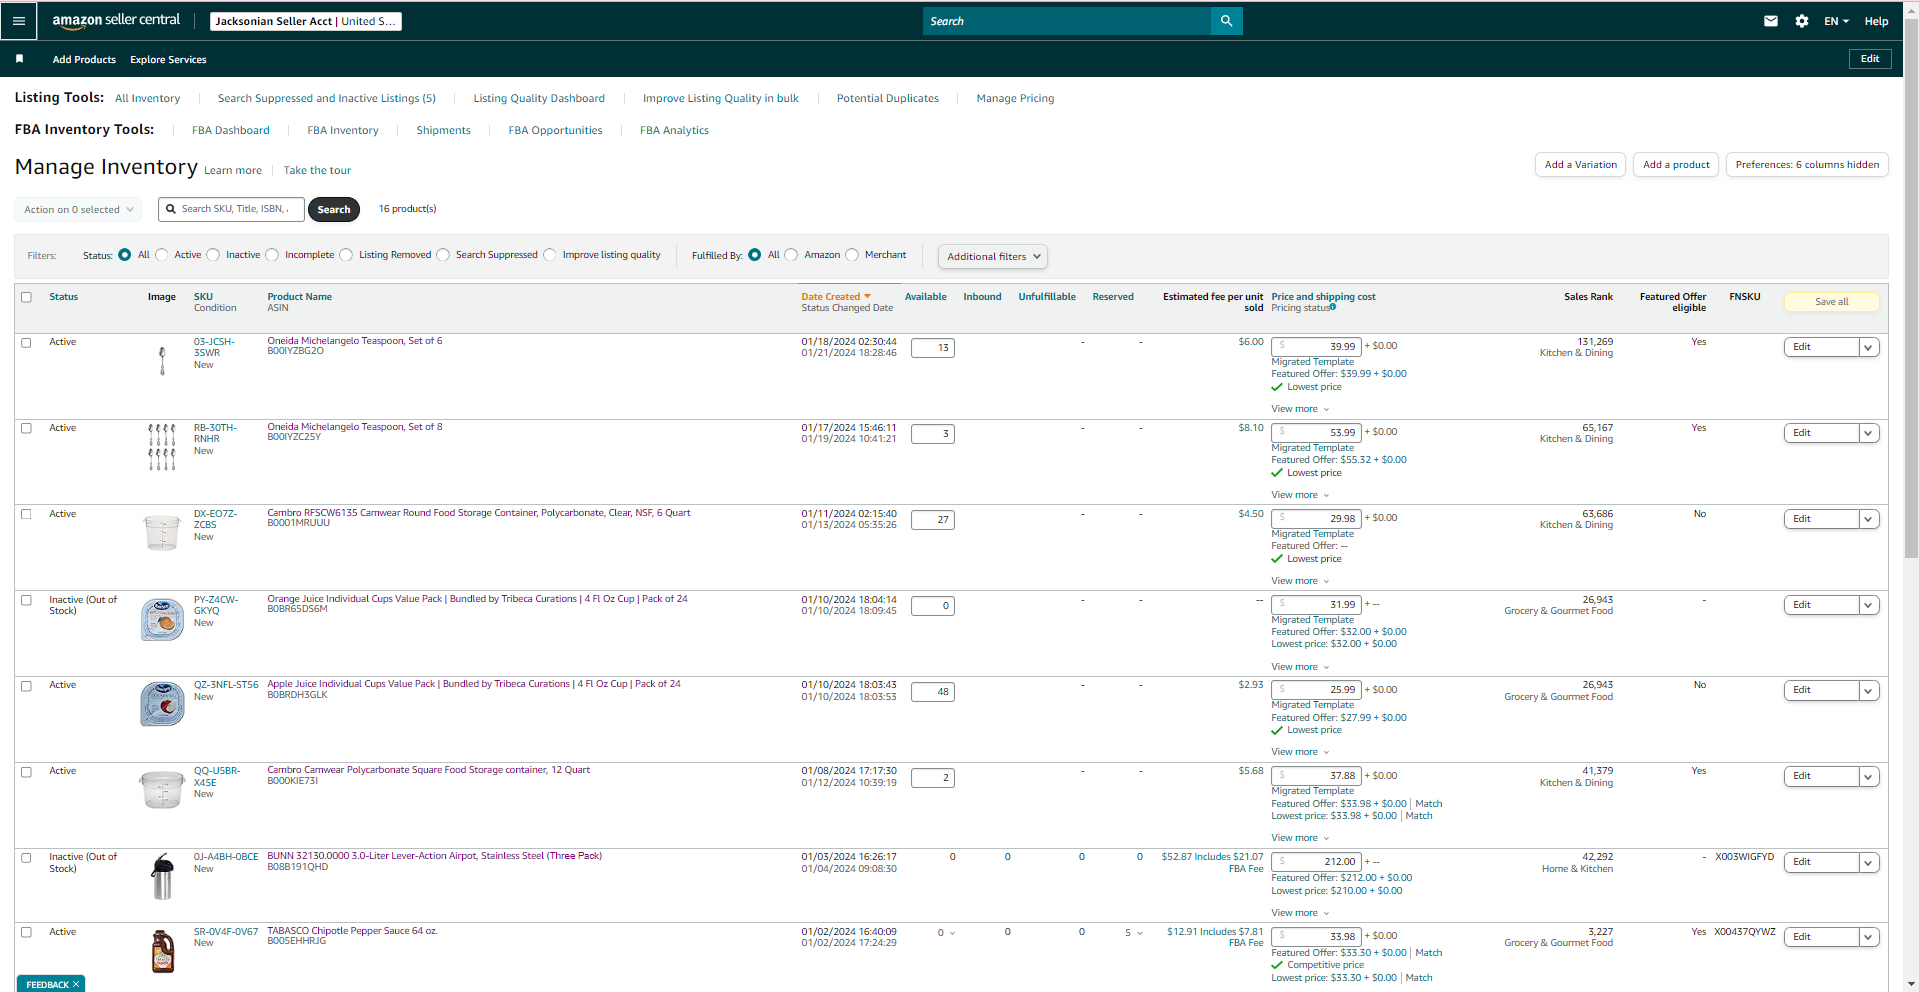The height and width of the screenshot is (992, 1919).
Task: Choose the Search Suppressed filter radio
Action: (443, 255)
